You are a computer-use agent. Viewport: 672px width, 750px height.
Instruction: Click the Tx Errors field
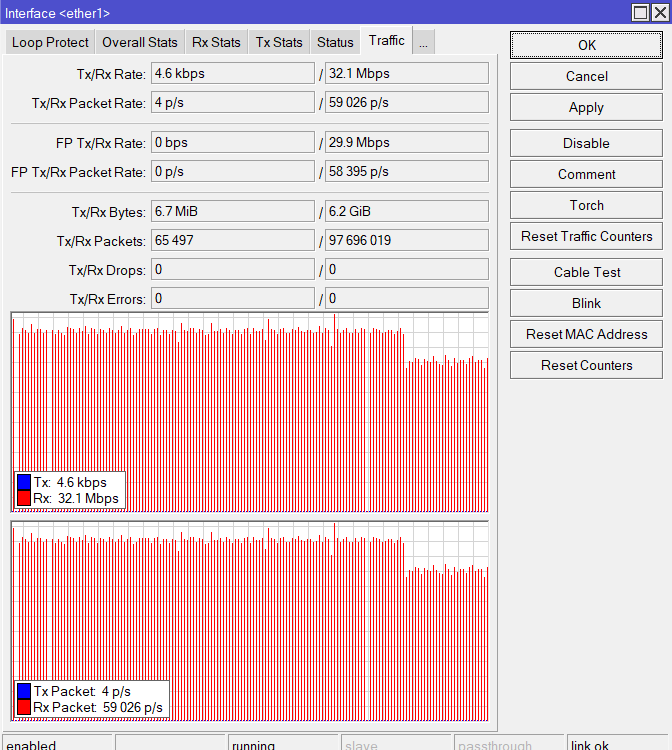coord(233,298)
